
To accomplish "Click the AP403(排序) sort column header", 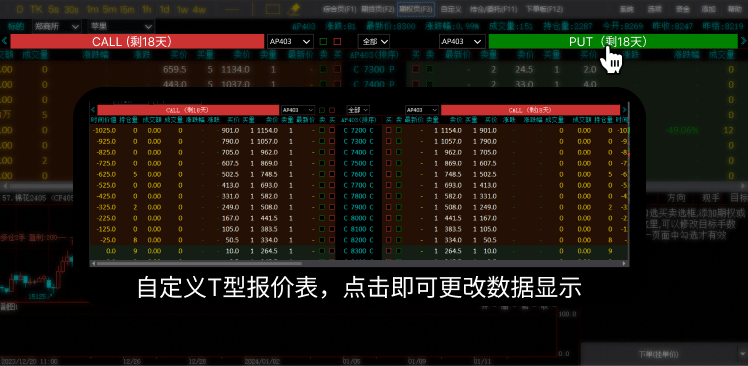I will (x=373, y=55).
